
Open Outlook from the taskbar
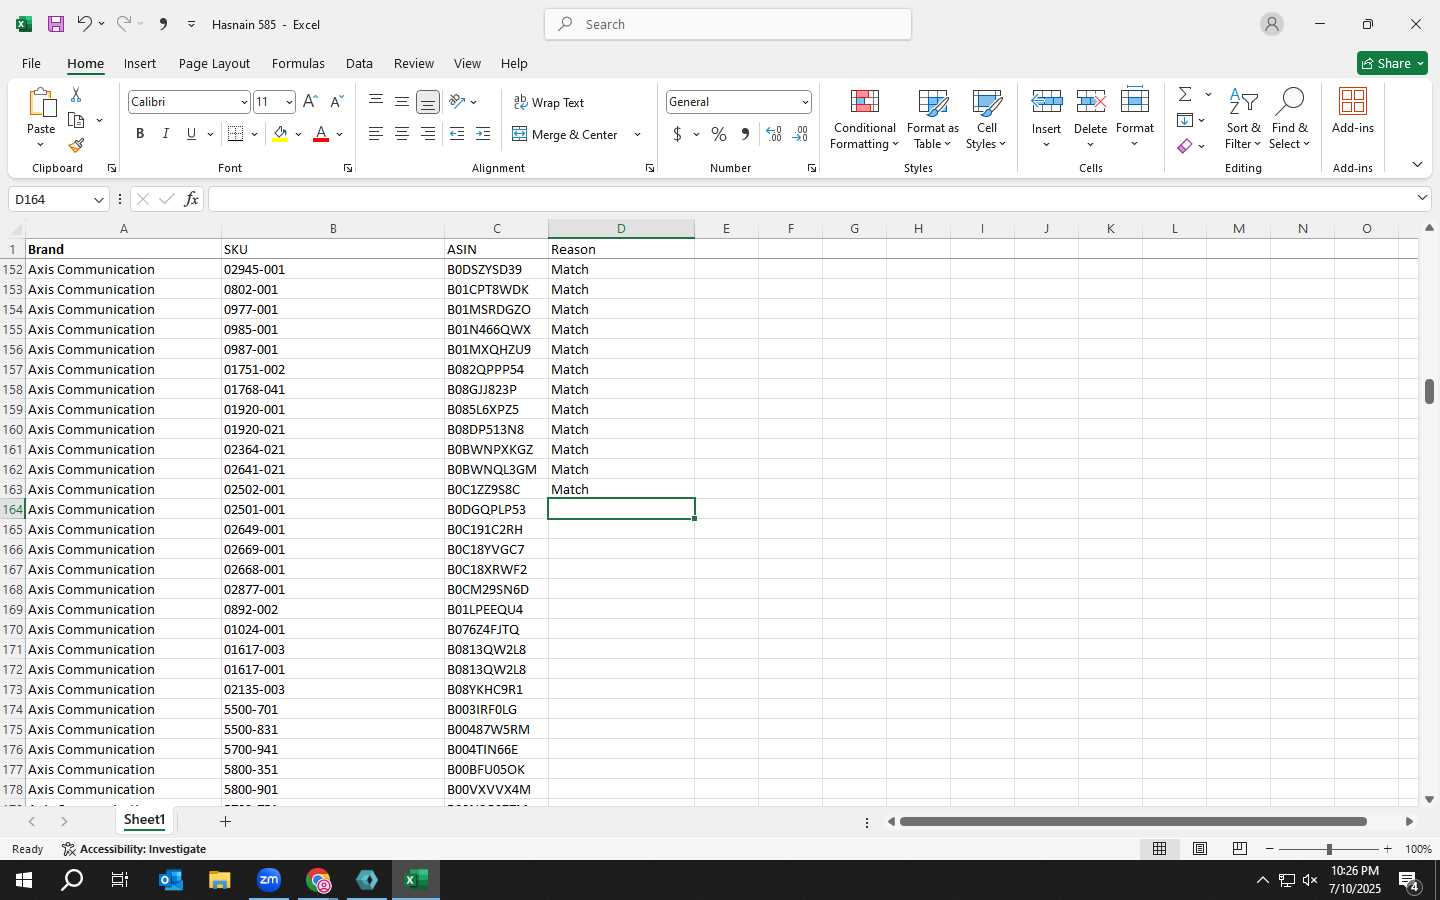(x=171, y=880)
